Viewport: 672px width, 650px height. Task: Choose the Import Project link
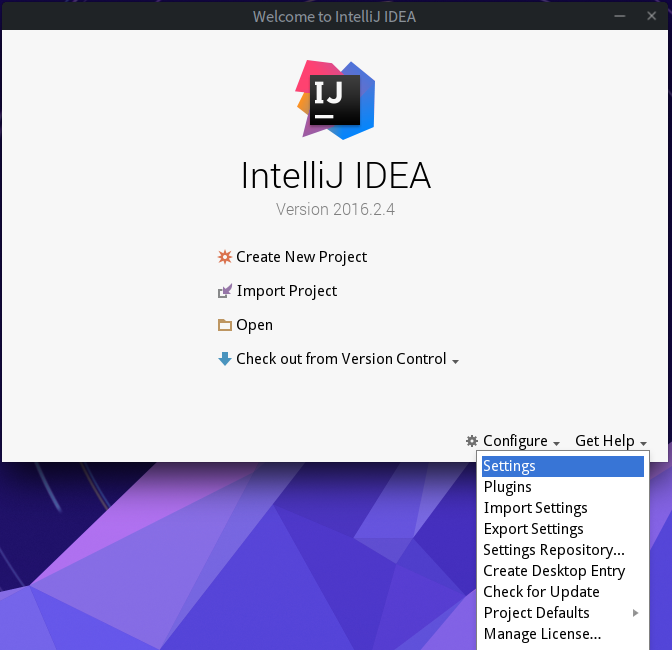(287, 291)
